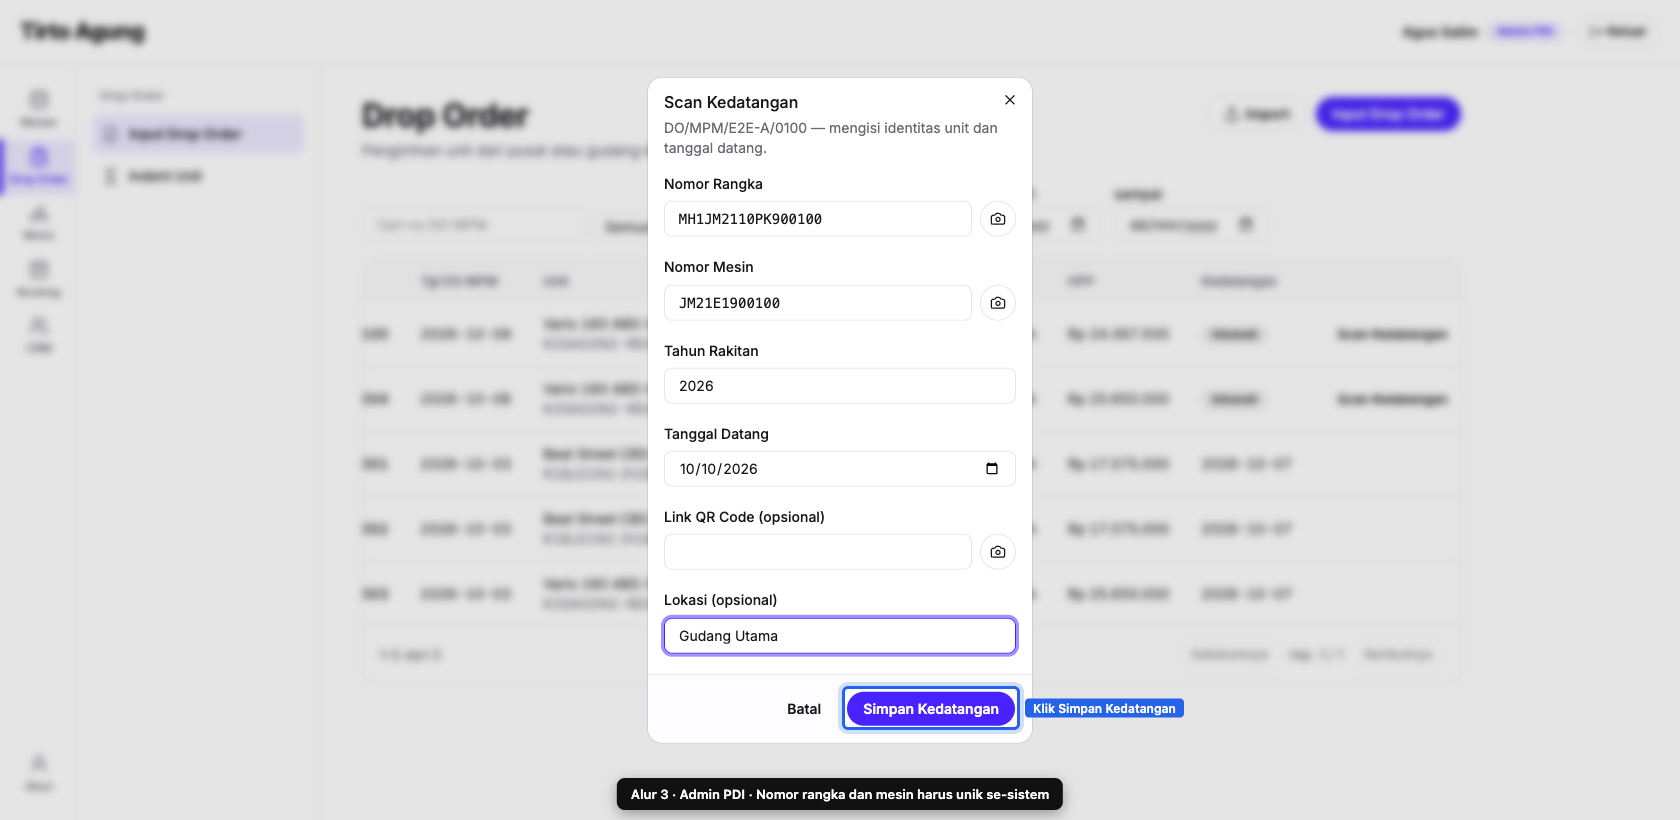Open camera scanner for Link QR Code
The image size is (1680, 820).
(998, 552)
